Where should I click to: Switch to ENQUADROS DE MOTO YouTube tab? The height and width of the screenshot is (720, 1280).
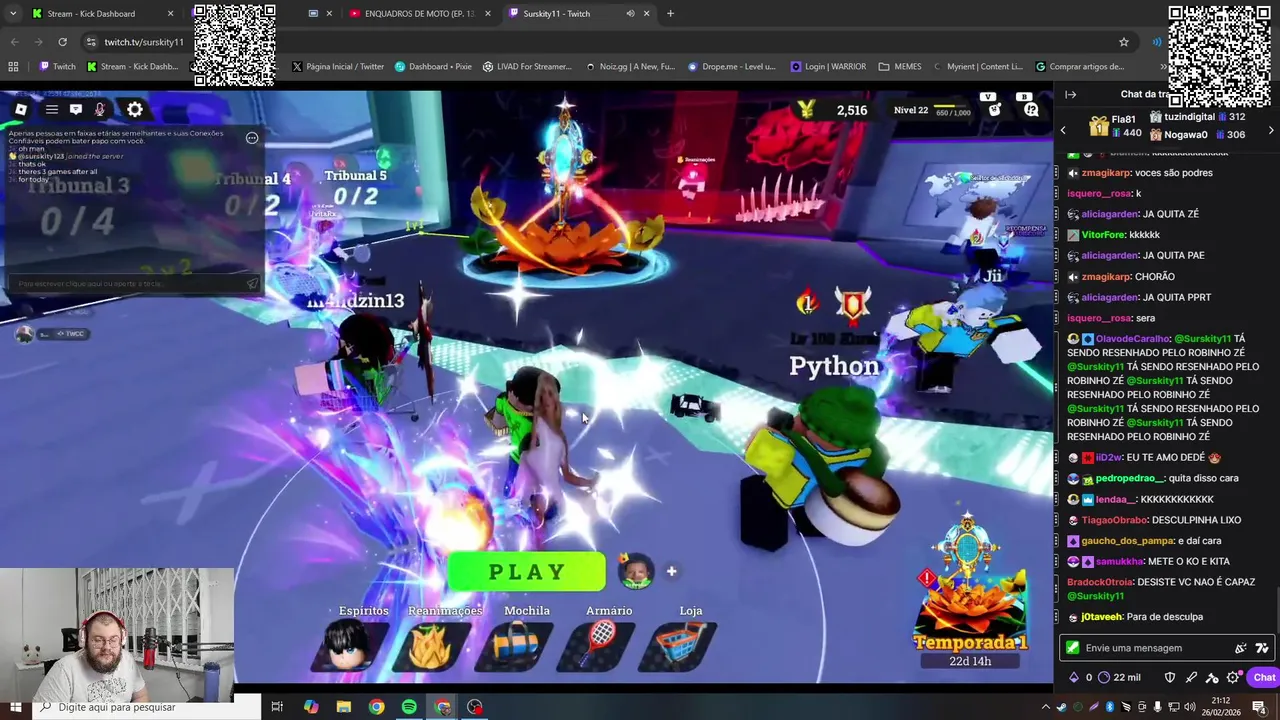[x=420, y=13]
